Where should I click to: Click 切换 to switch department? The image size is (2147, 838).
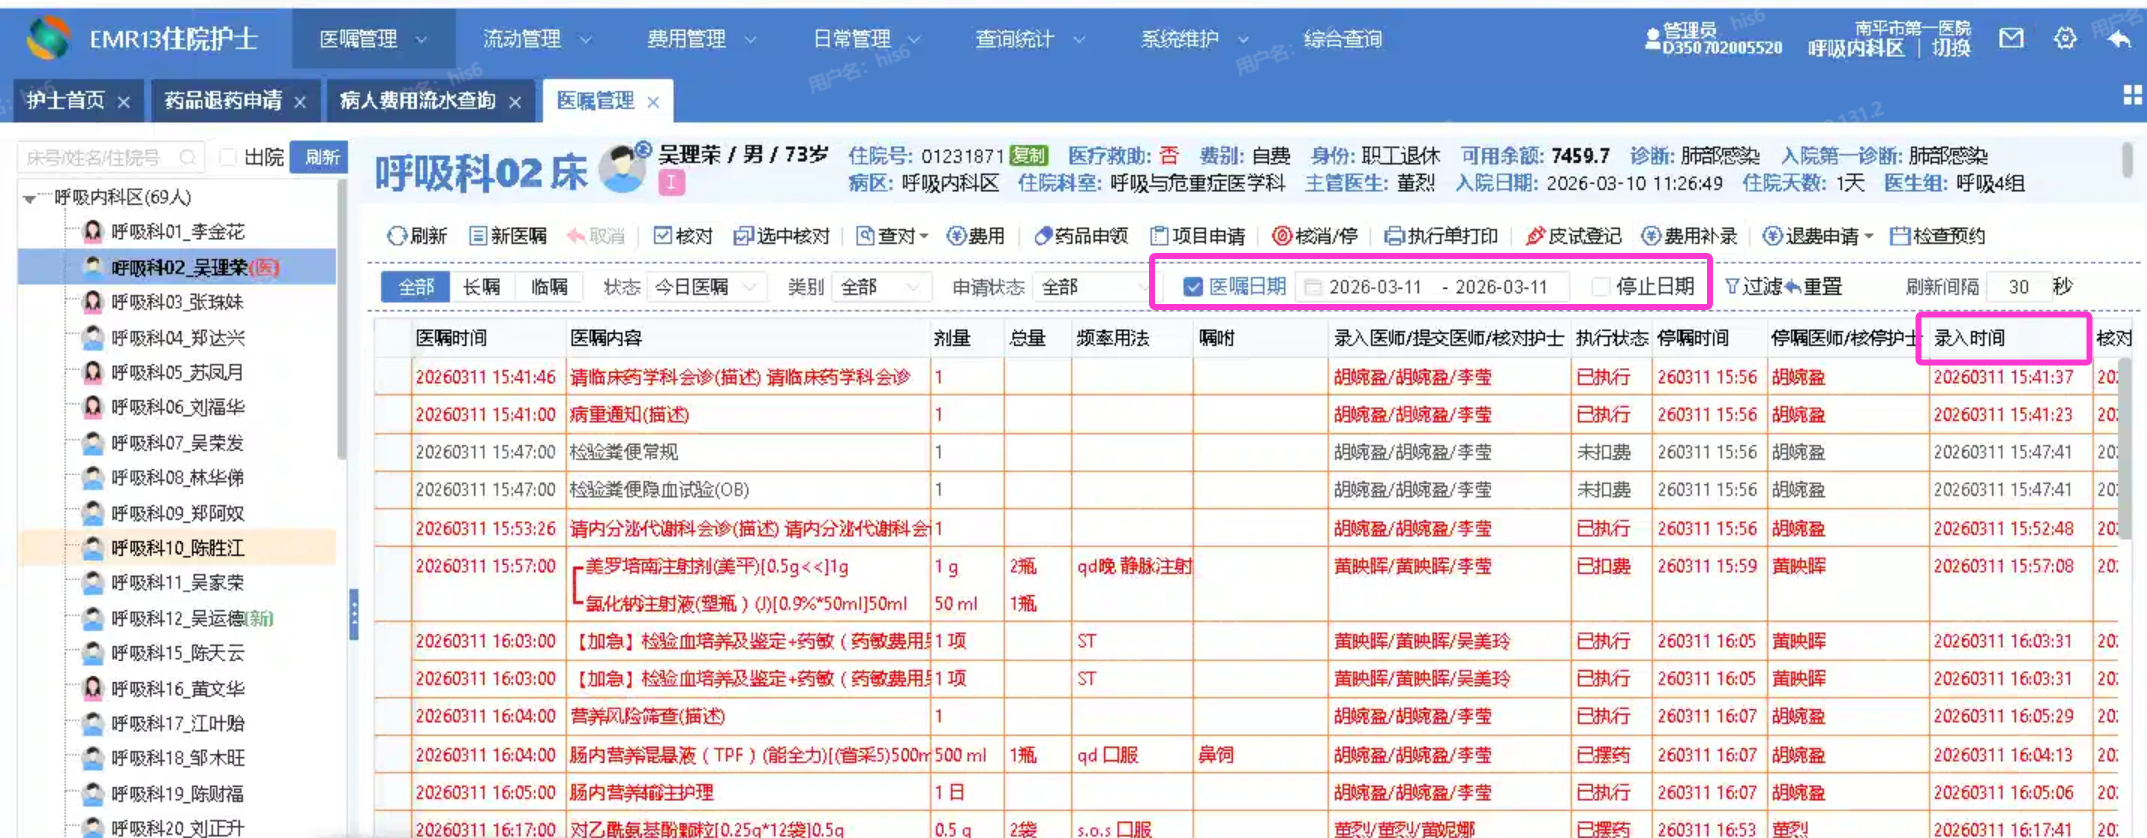coord(1951,48)
